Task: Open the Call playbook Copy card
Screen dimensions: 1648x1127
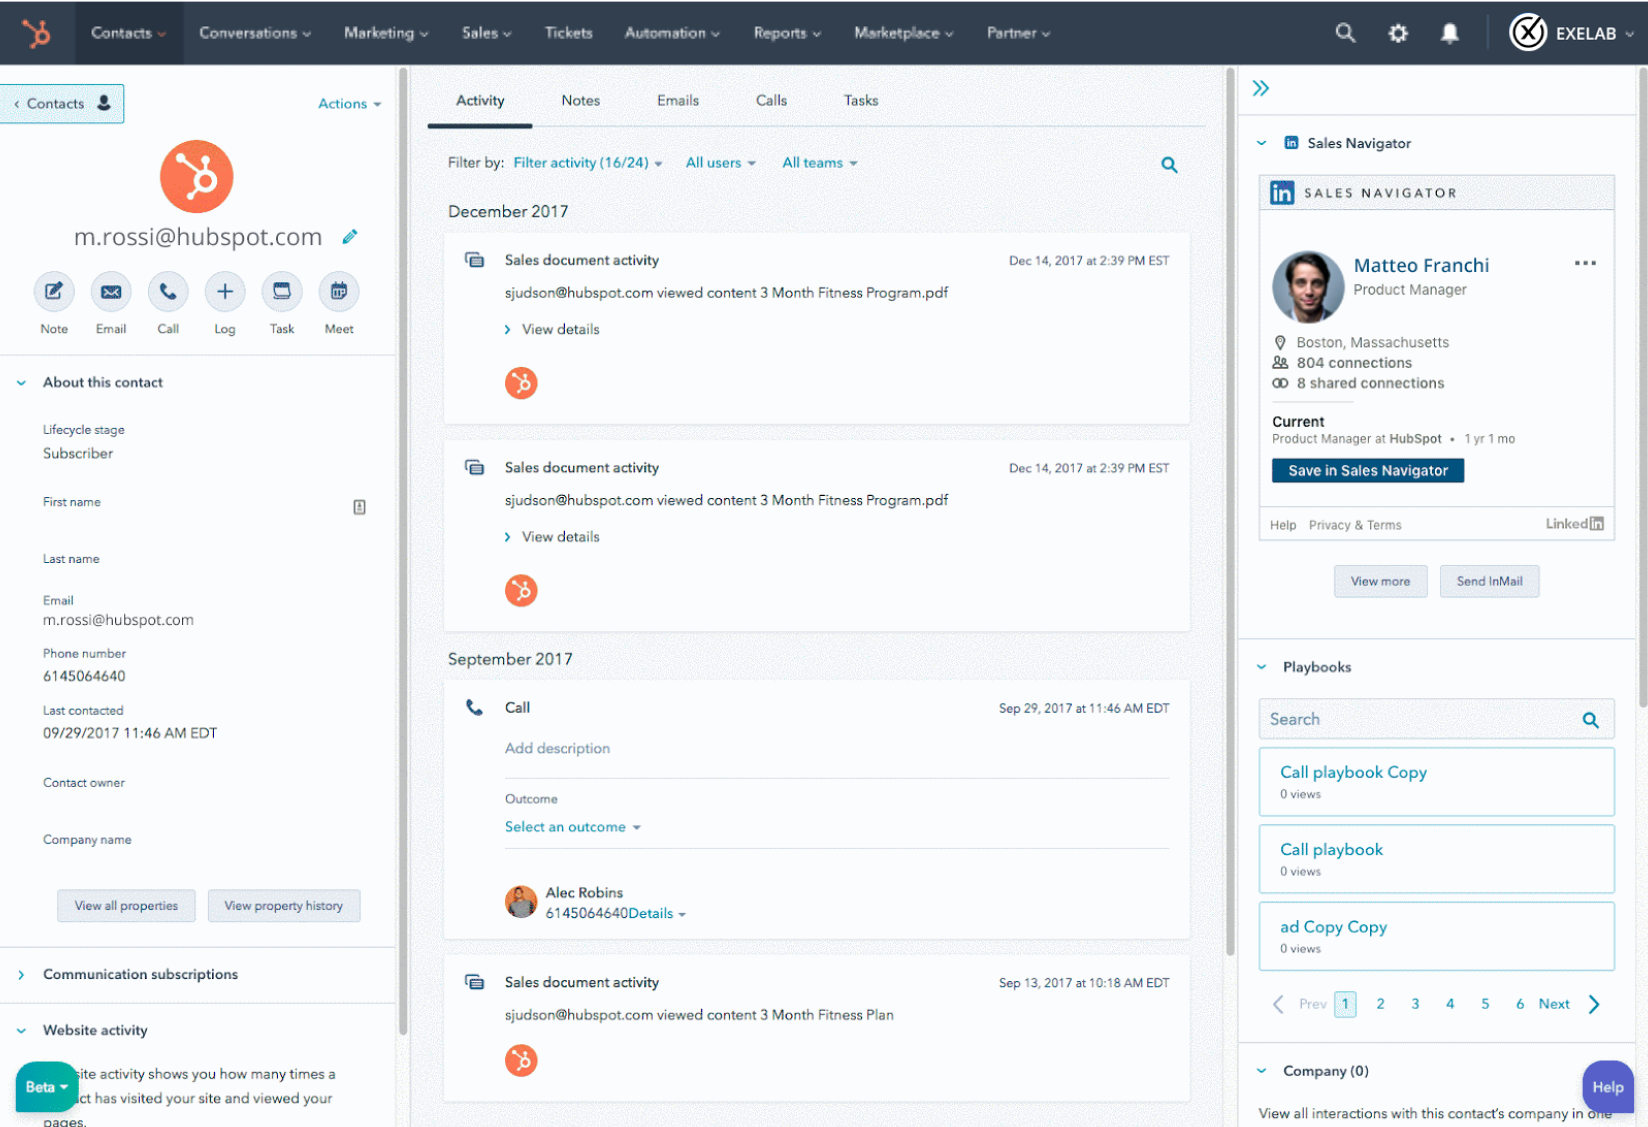Action: pyautogui.click(x=1436, y=782)
